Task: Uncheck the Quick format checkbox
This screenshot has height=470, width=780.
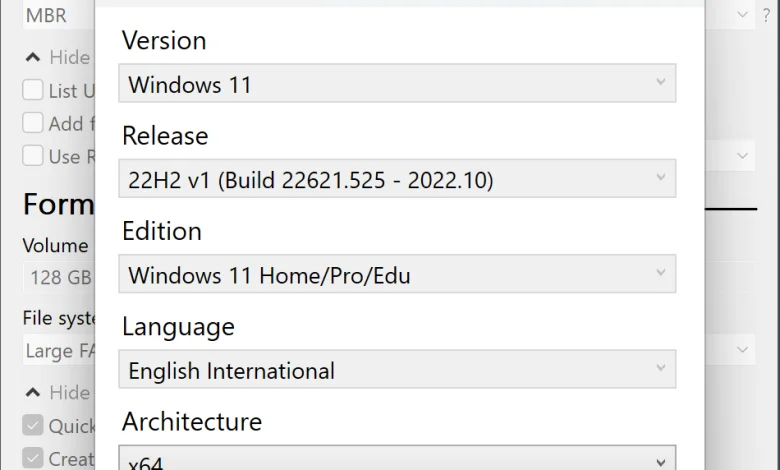Action: 33,426
